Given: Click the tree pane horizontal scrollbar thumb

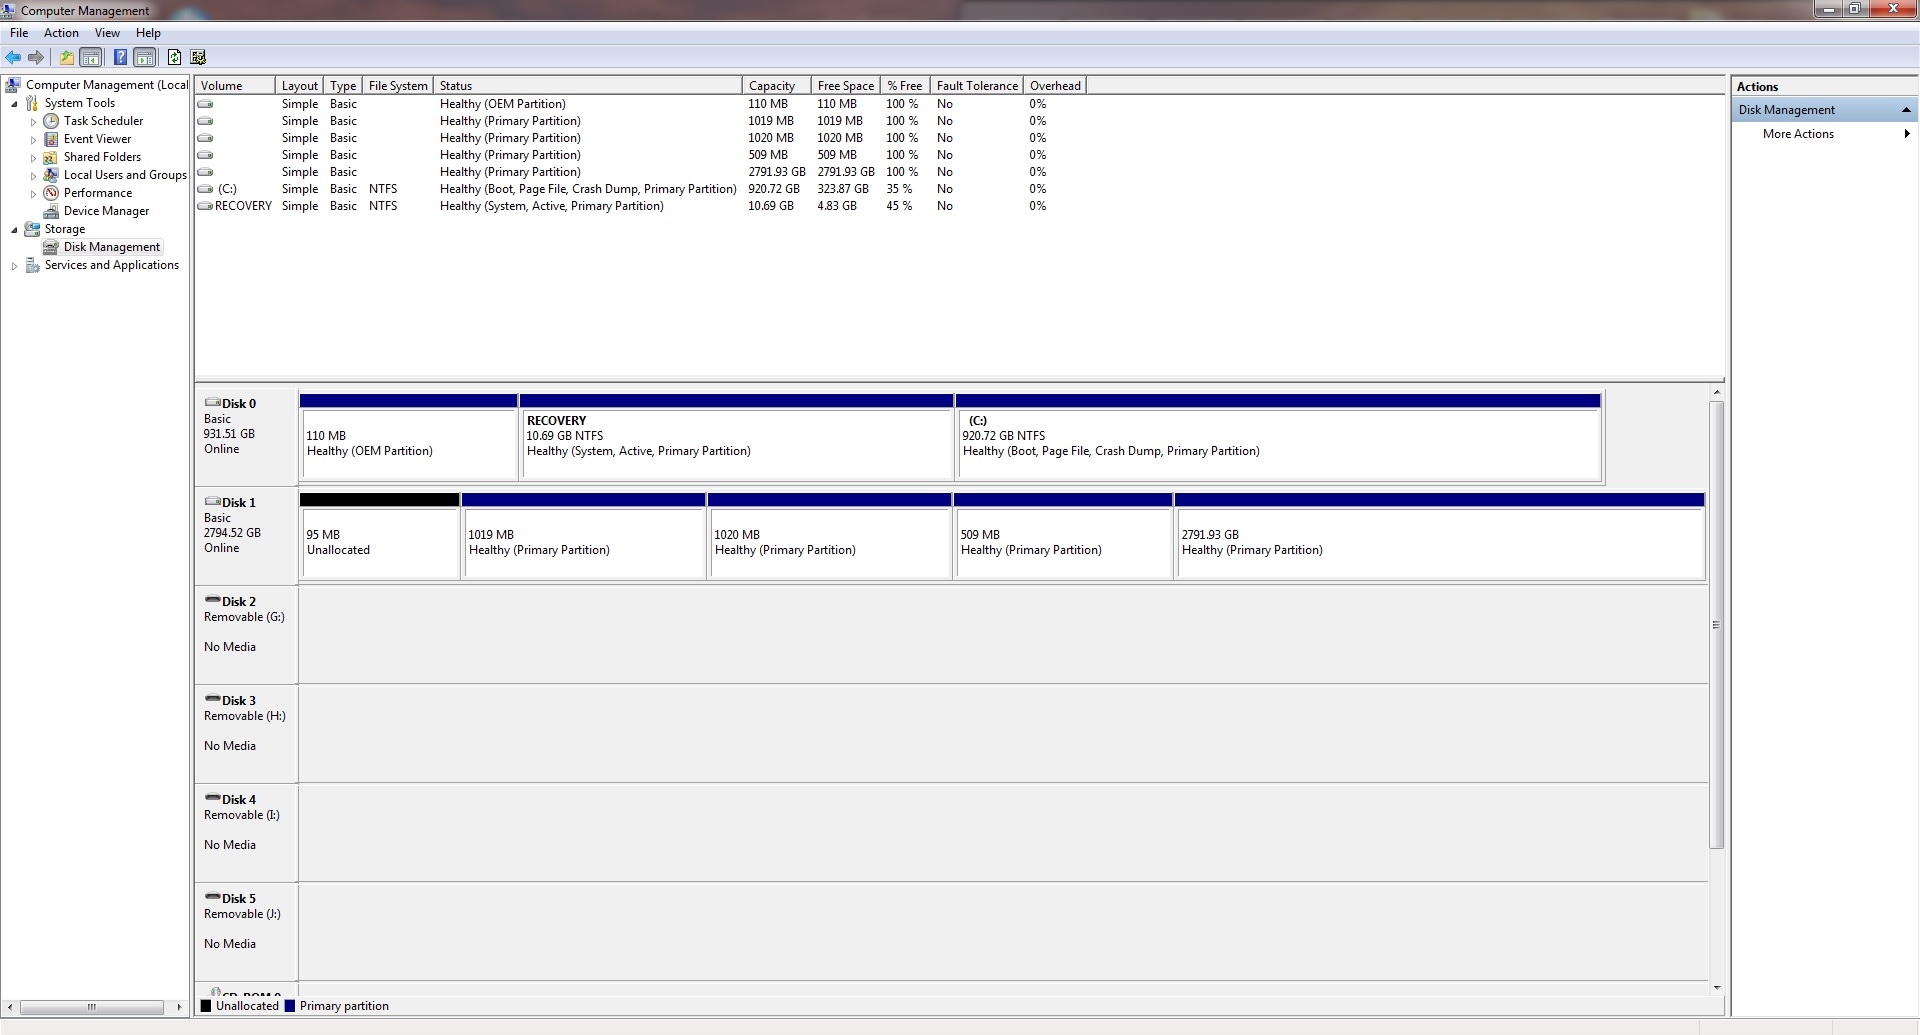Looking at the screenshot, I should pos(91,1007).
